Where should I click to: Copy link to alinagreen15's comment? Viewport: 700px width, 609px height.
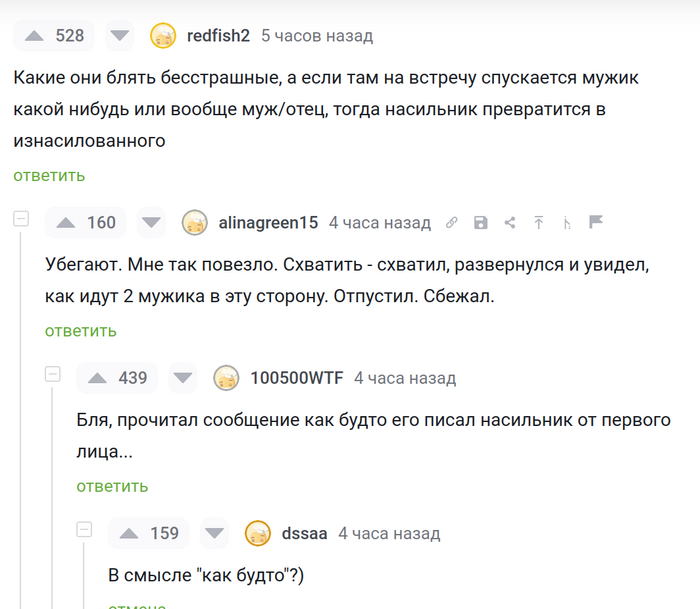pyautogui.click(x=452, y=223)
